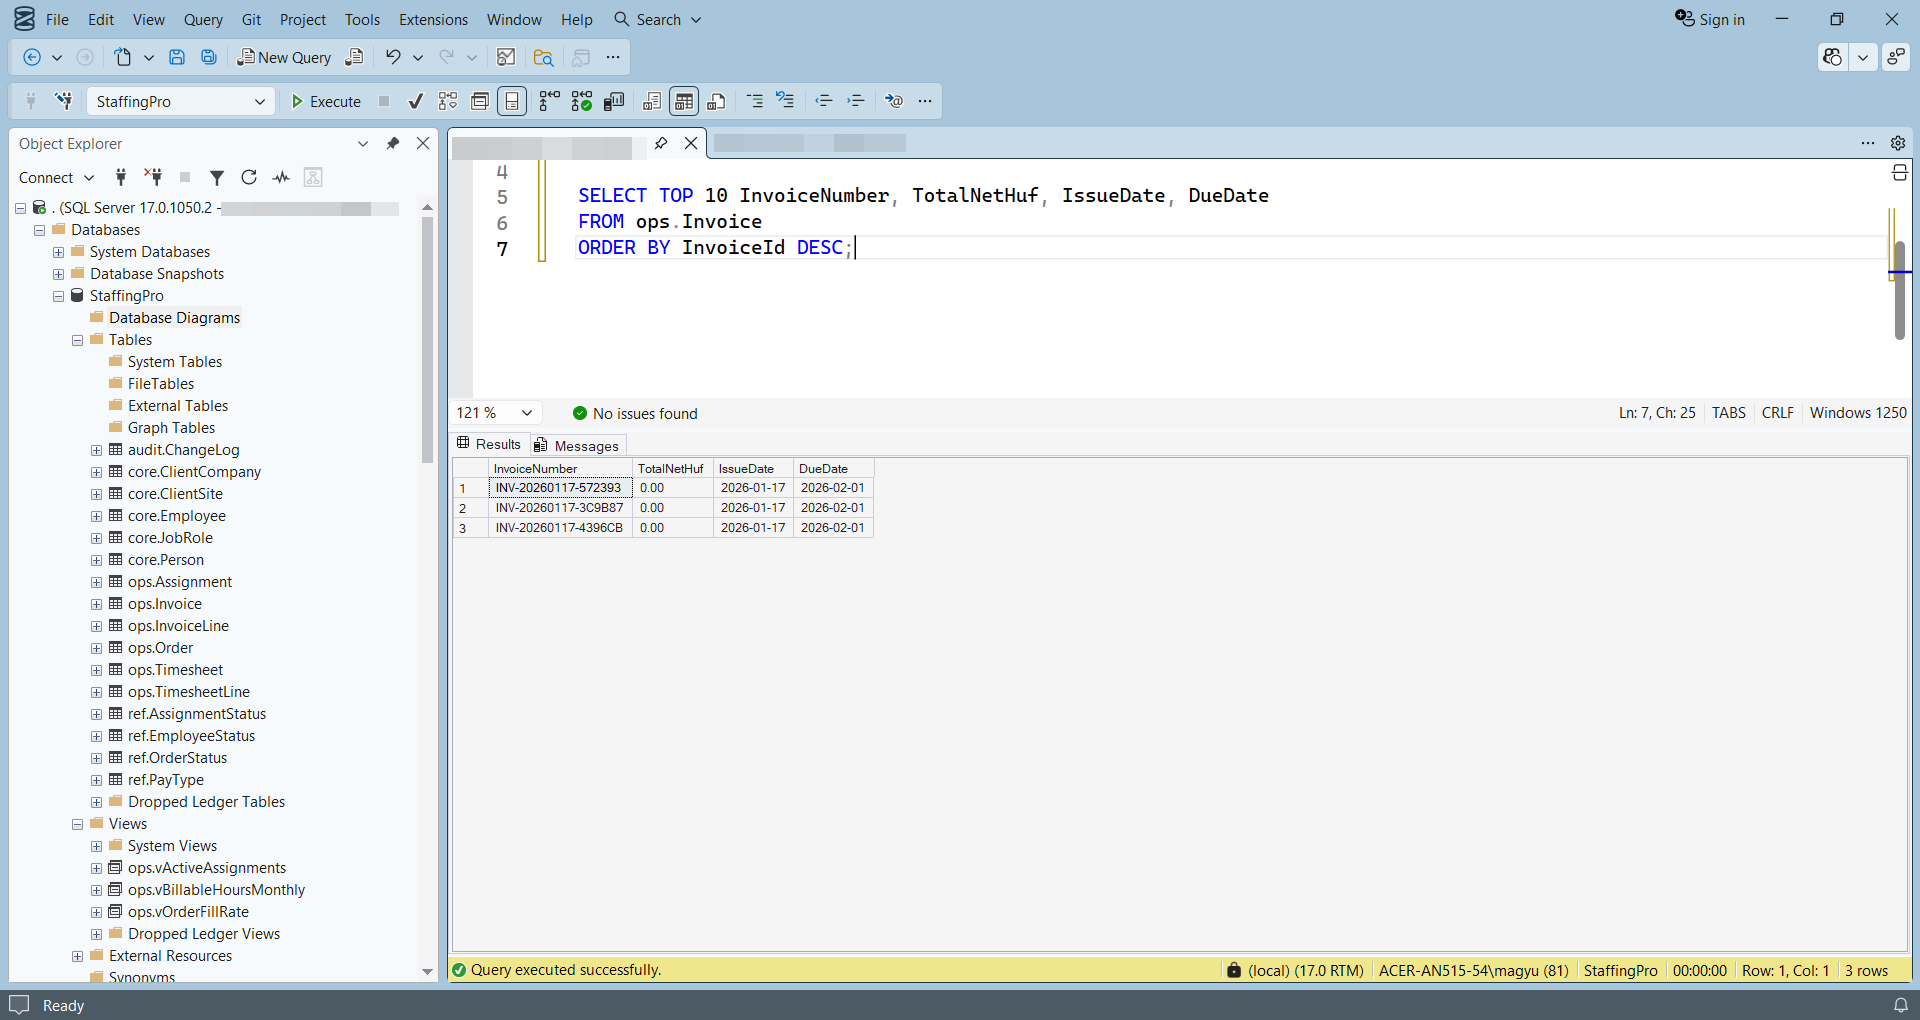The height and width of the screenshot is (1020, 1920).
Task: Click Include Live Query Statistics icon
Action: [x=581, y=101]
